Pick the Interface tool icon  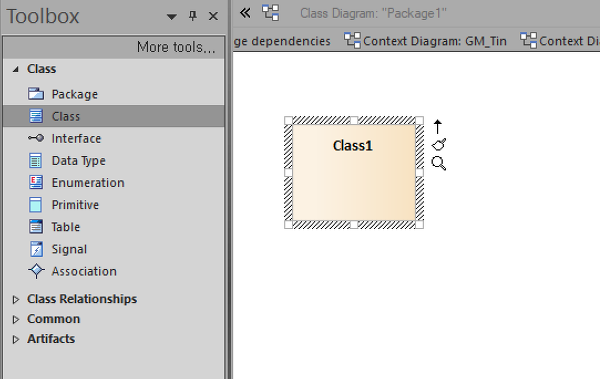36,138
